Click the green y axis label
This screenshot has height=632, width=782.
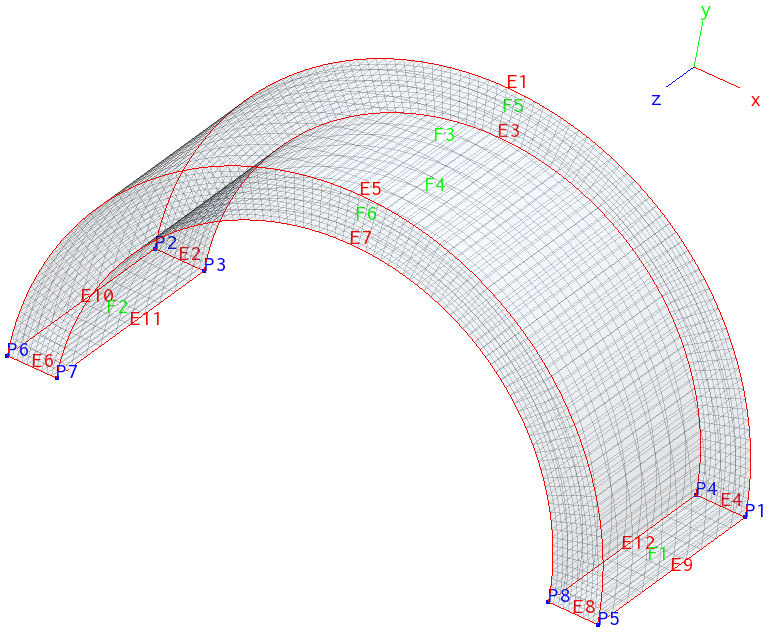point(706,12)
